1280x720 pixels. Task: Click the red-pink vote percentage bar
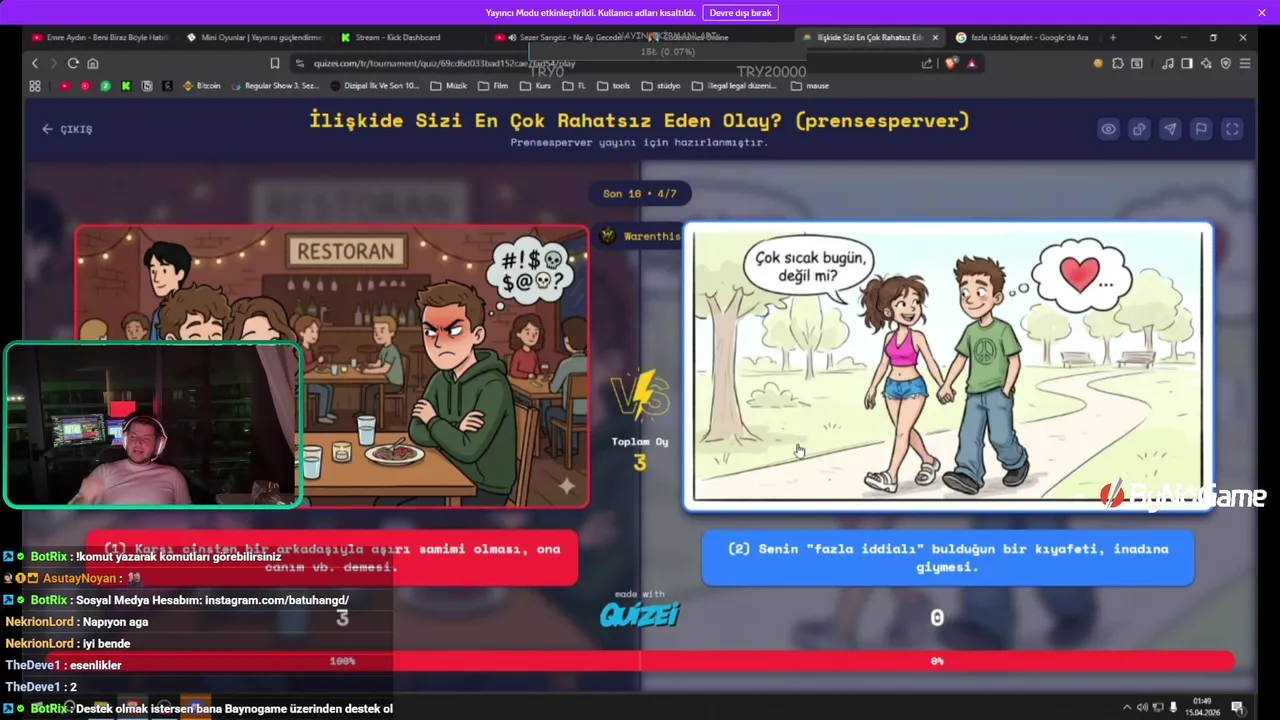coord(640,661)
